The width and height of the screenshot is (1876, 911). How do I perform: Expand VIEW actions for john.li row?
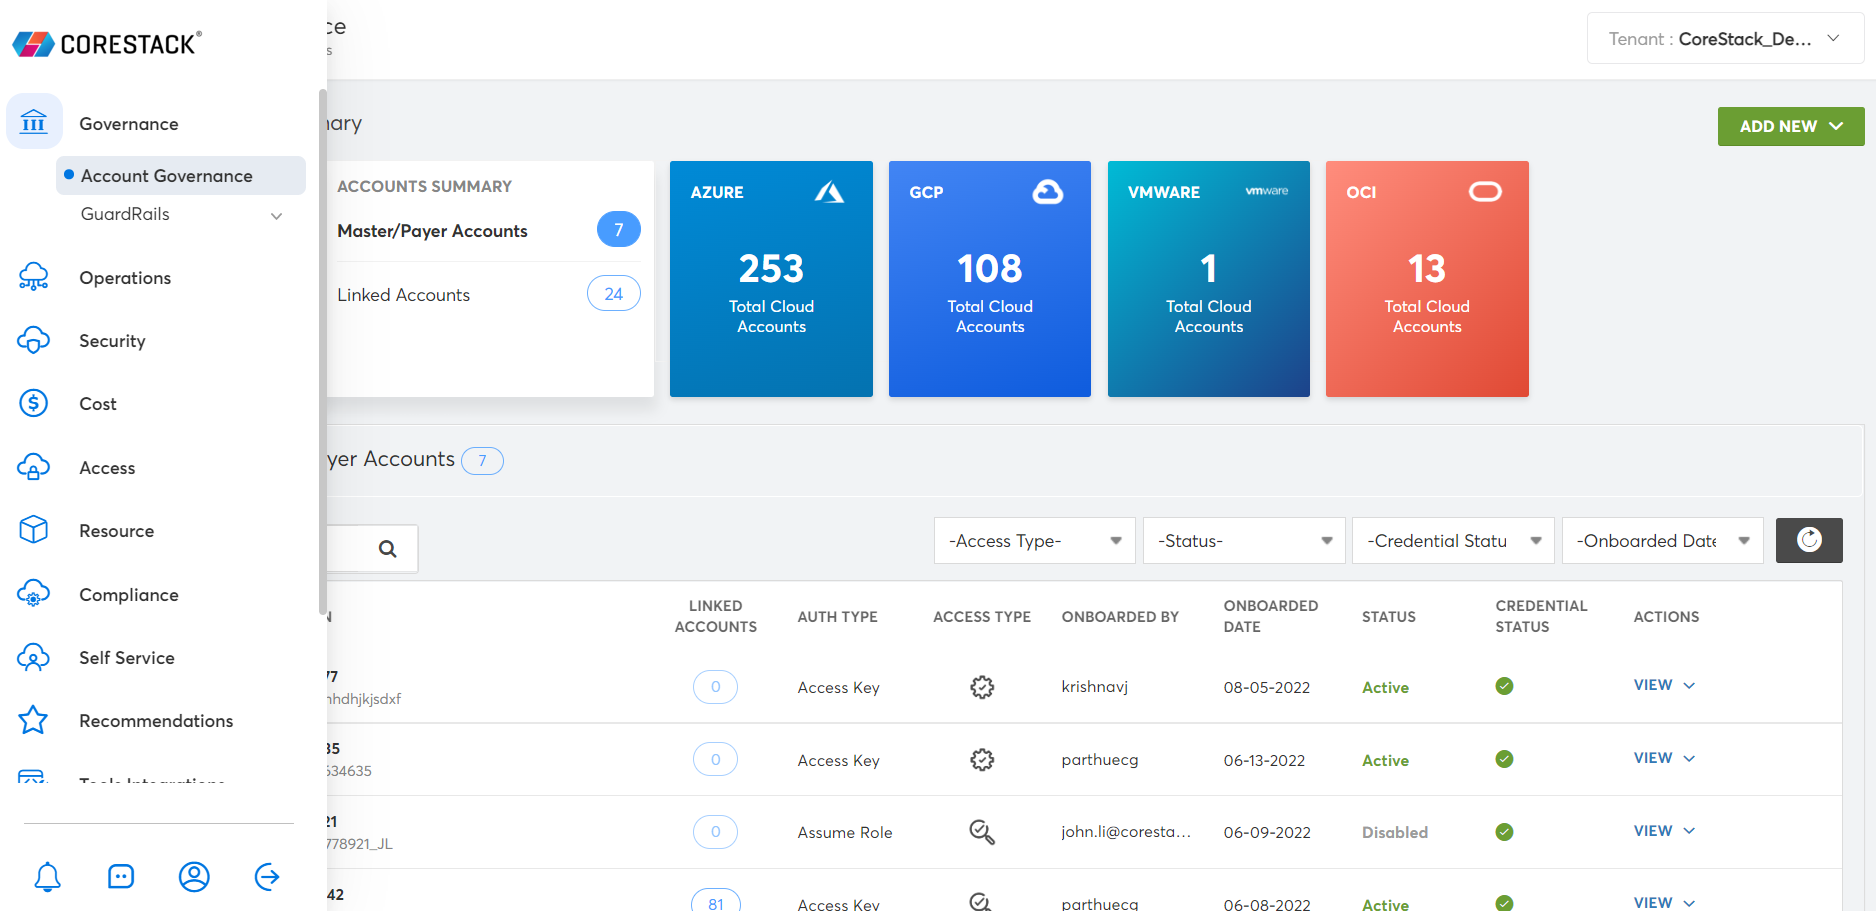pyautogui.click(x=1664, y=831)
